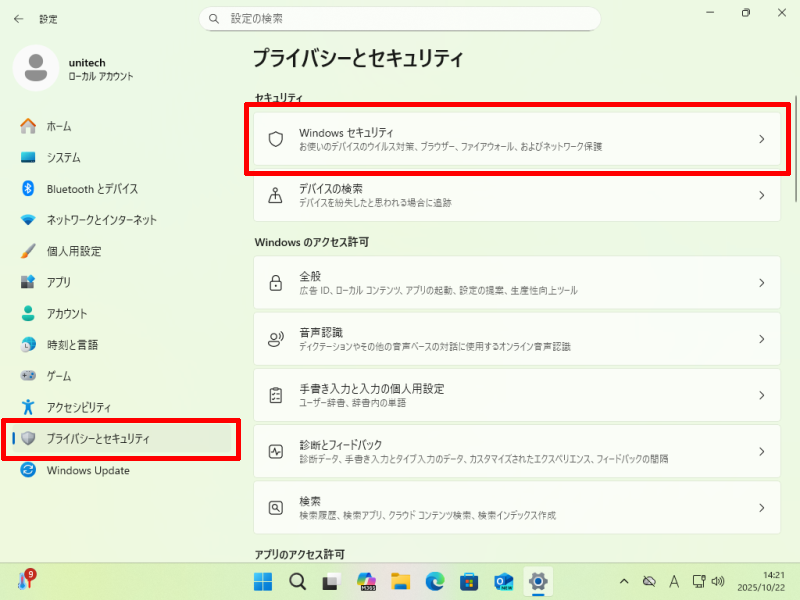Open the デバイスの検索 settings row
The image size is (800, 600).
[x=515, y=195]
